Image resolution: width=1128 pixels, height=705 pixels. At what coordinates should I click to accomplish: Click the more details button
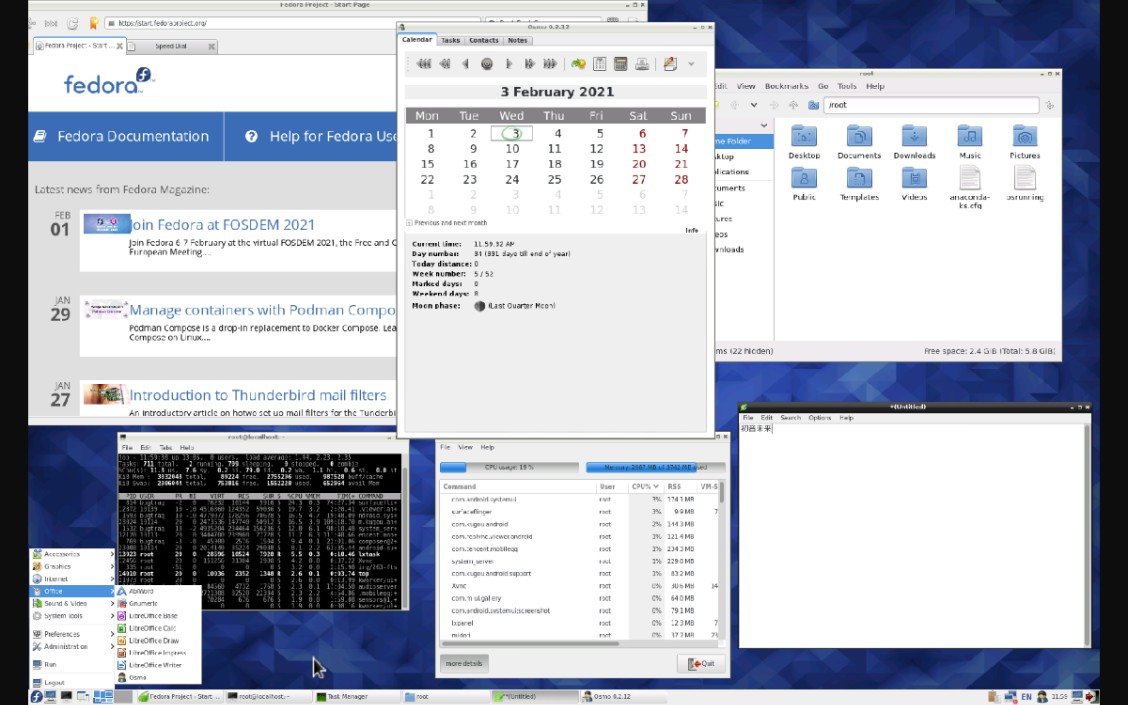coord(463,663)
